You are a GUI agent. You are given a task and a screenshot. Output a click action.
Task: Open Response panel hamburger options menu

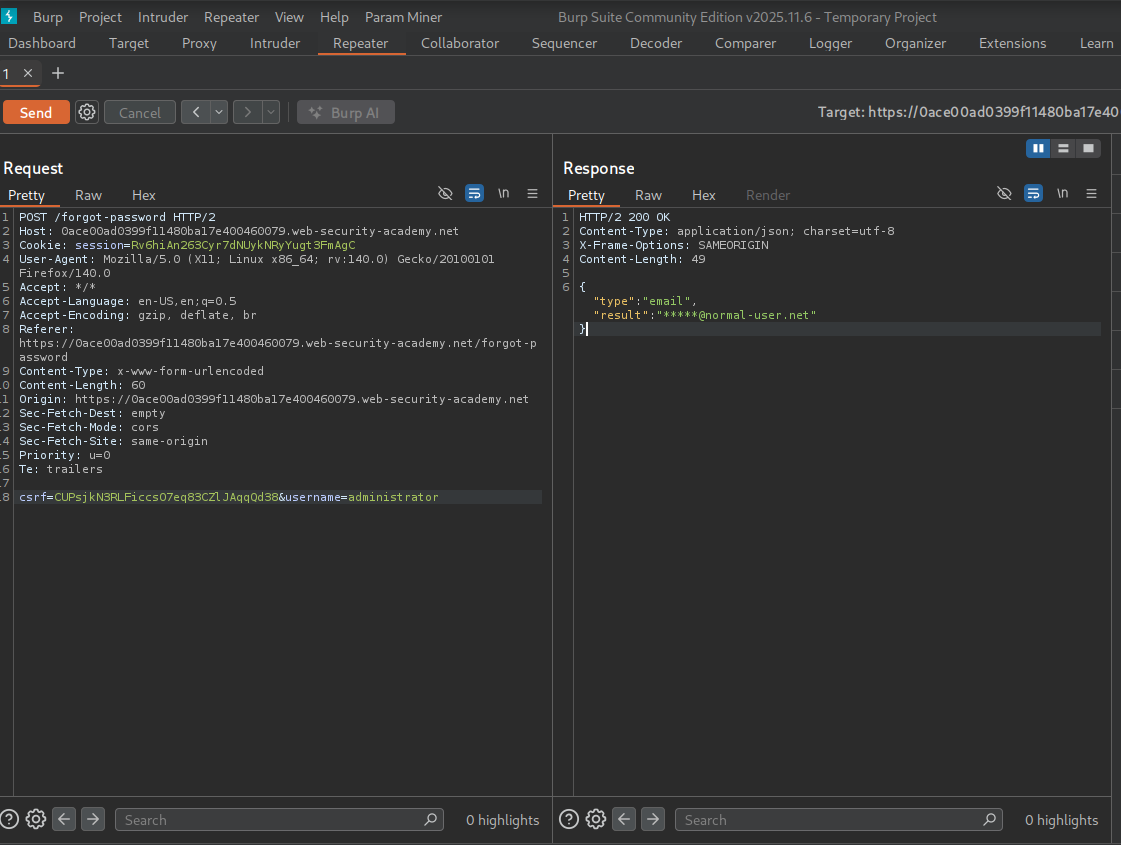1091,194
